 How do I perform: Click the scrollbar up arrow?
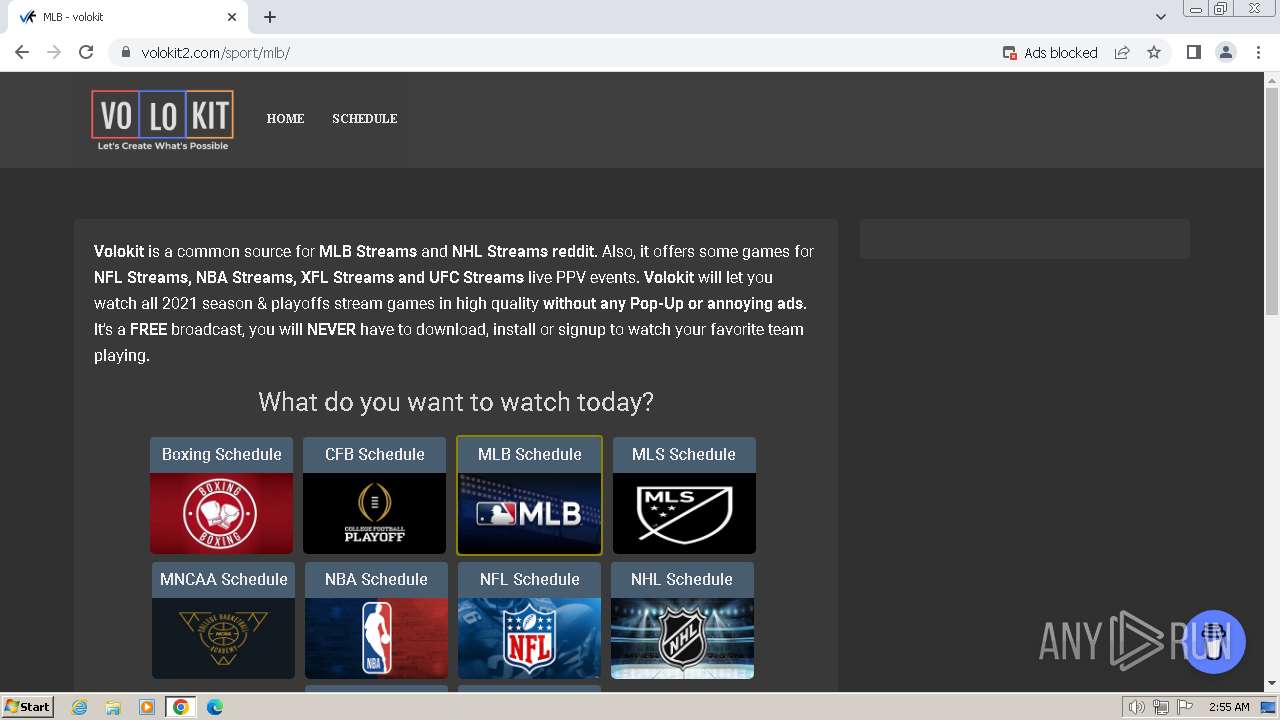coord(1272,80)
